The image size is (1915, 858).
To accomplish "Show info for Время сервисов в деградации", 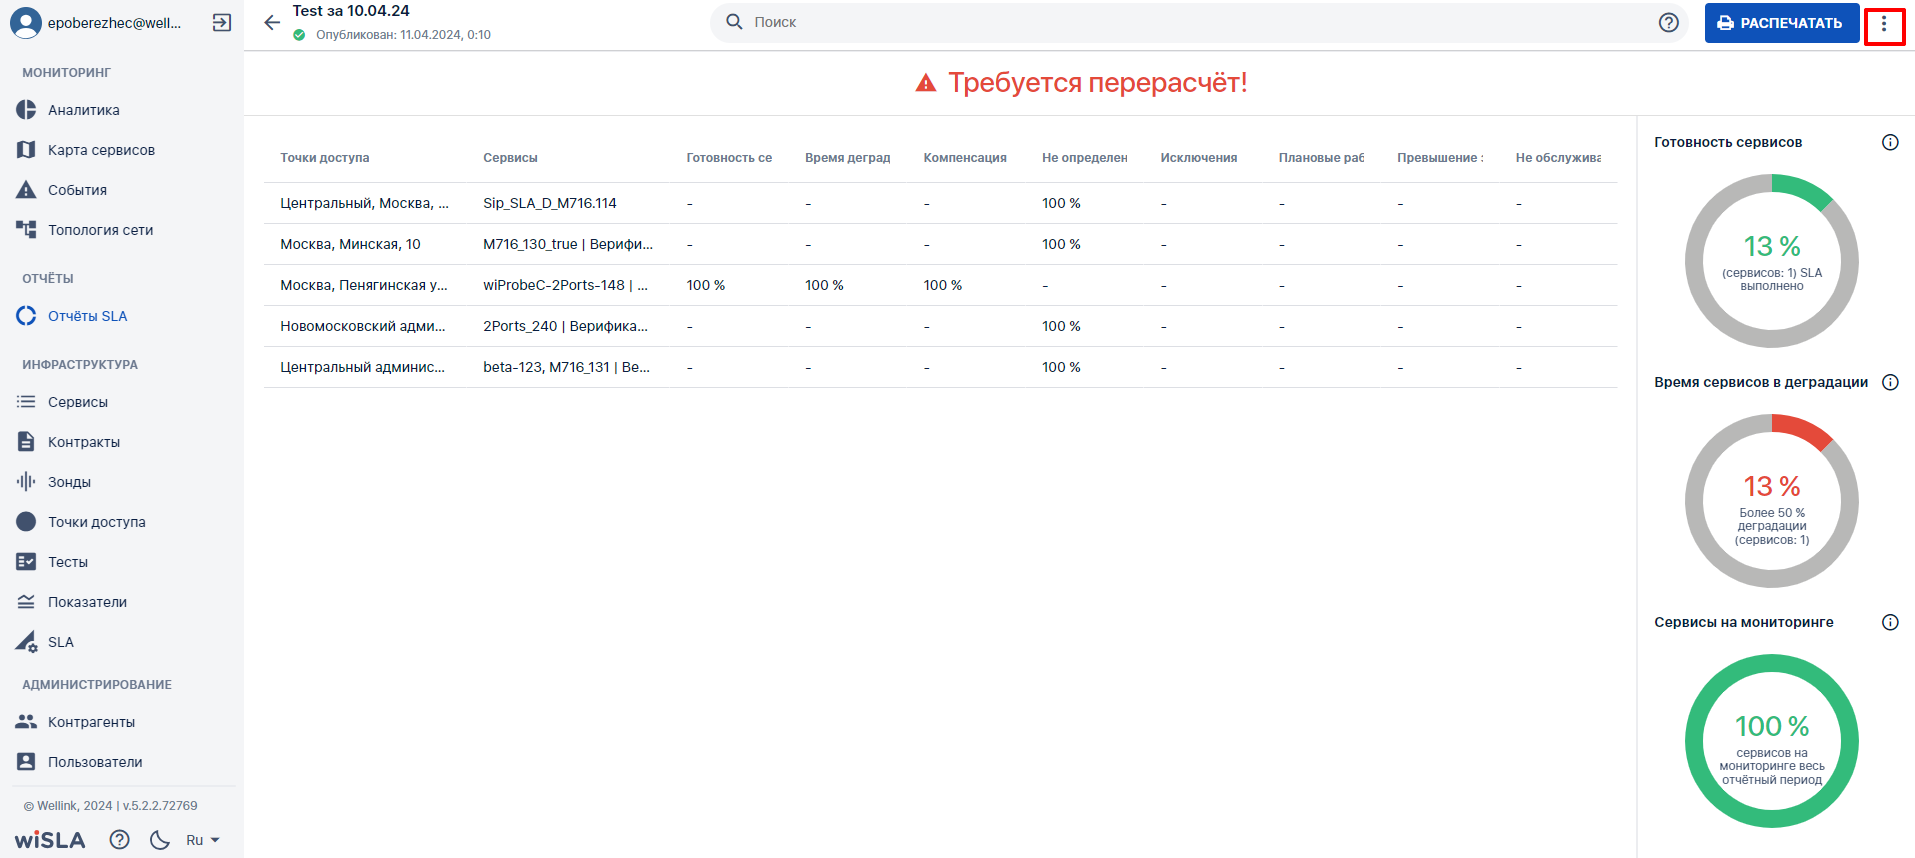I will [x=1890, y=382].
